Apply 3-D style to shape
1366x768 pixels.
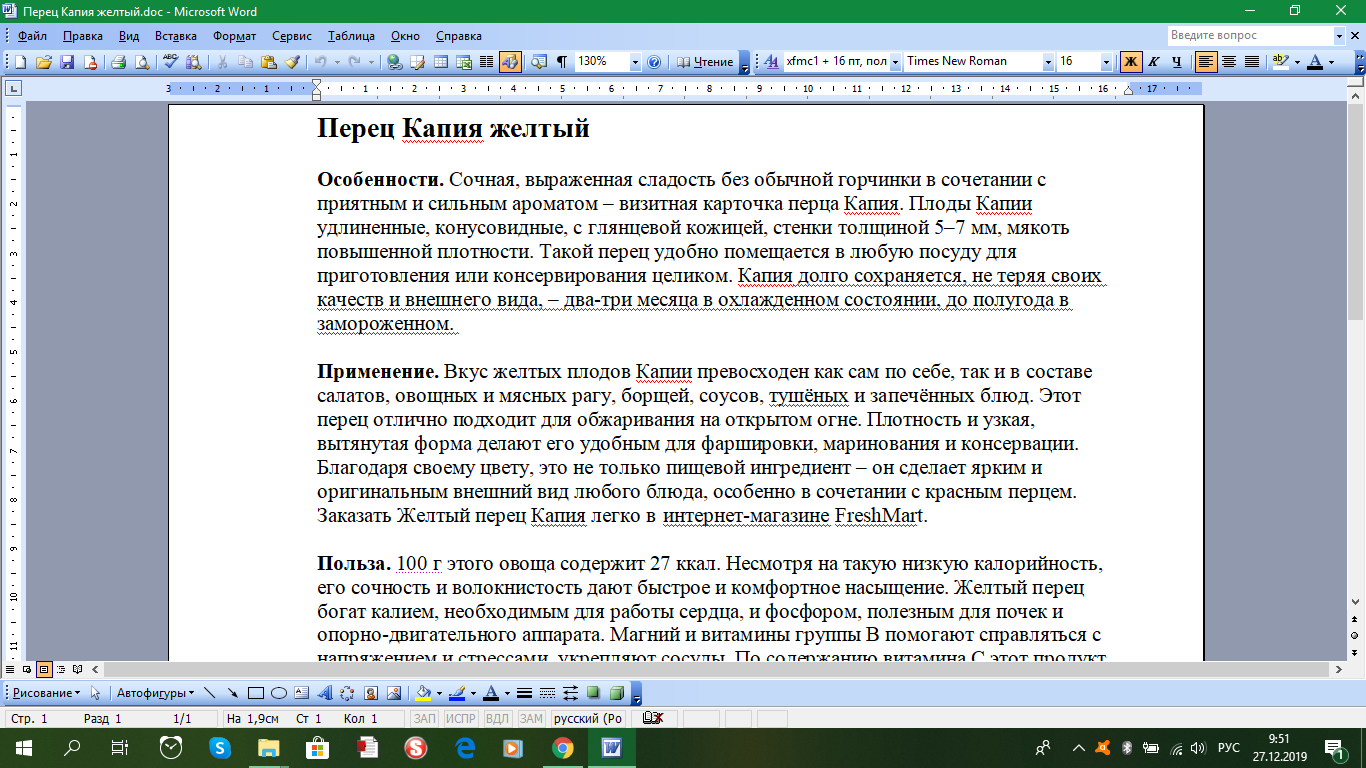click(x=616, y=692)
